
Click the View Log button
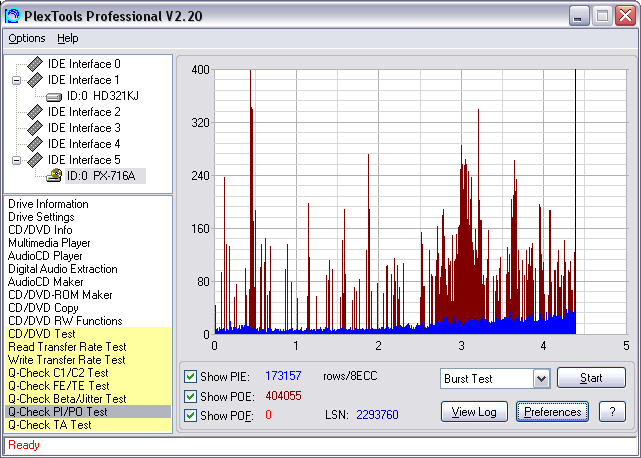(x=474, y=411)
